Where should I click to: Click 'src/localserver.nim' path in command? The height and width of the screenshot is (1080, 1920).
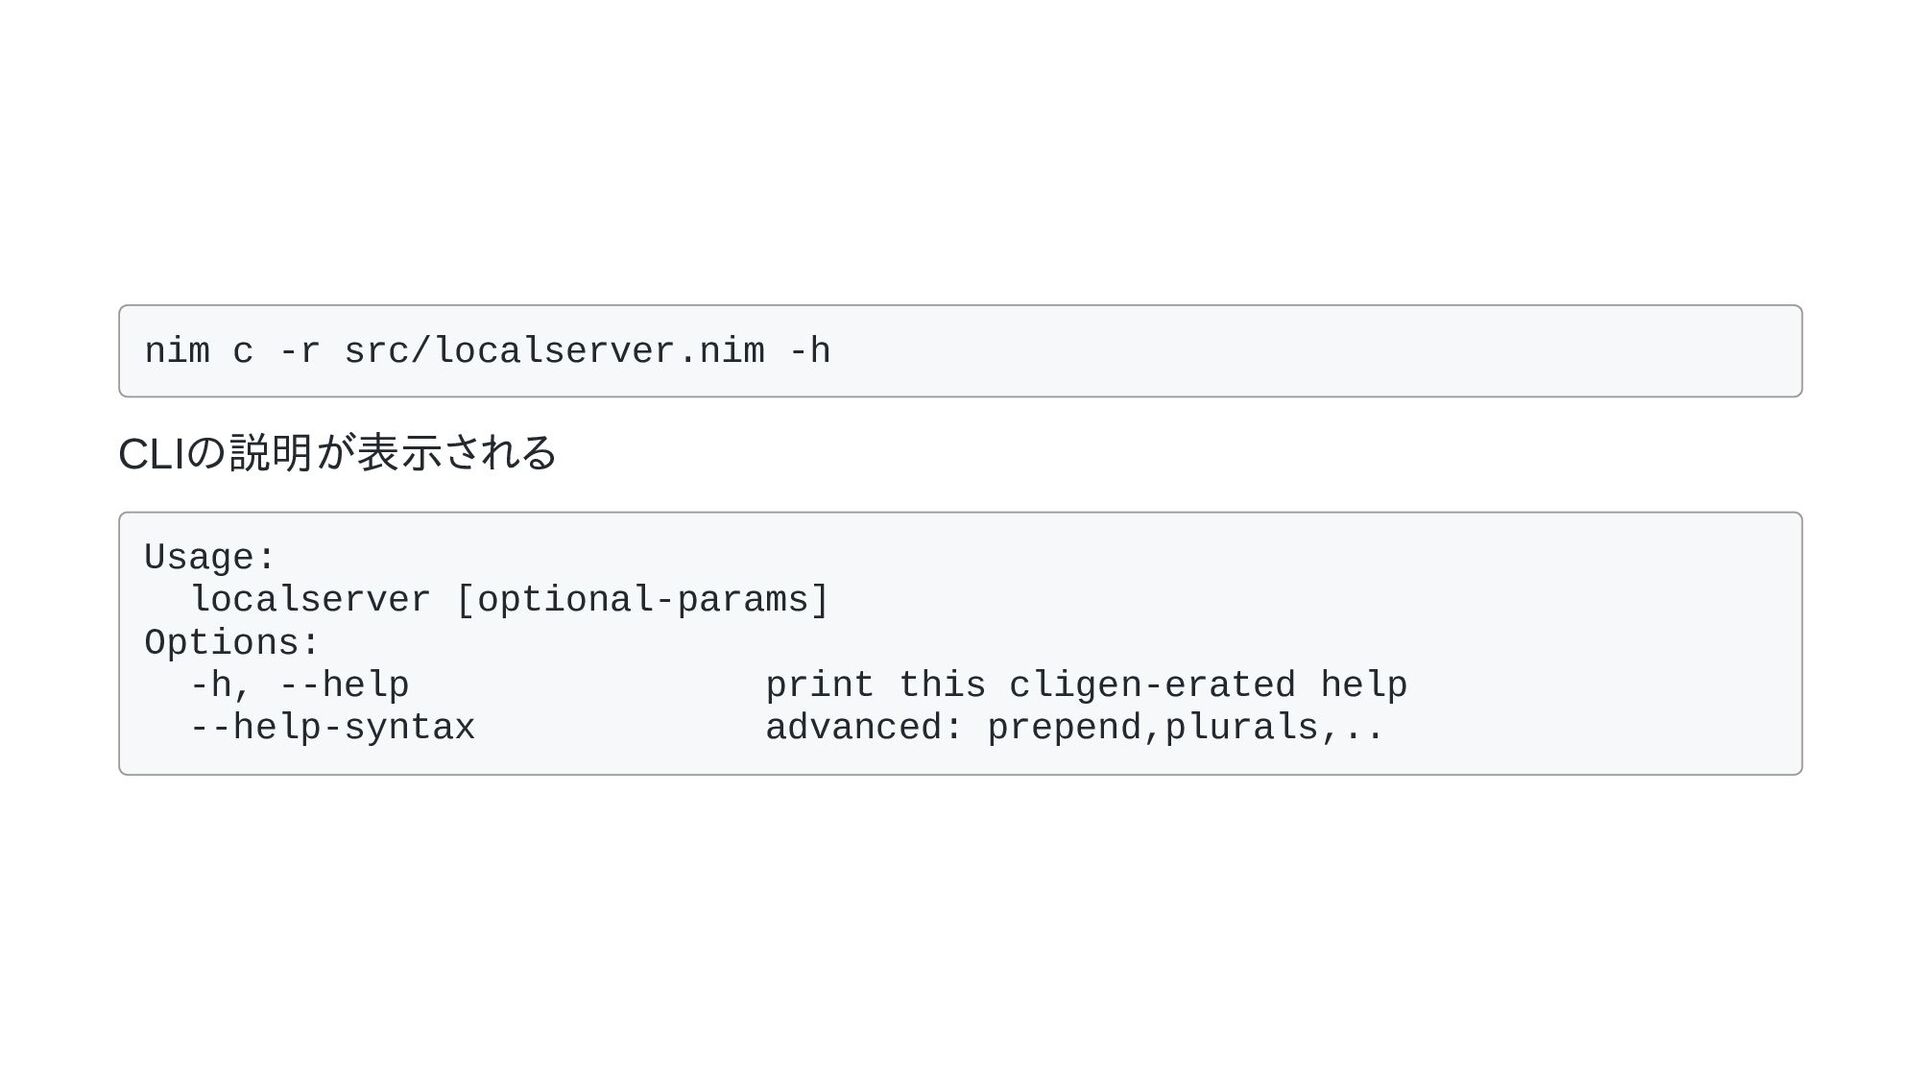tap(554, 351)
